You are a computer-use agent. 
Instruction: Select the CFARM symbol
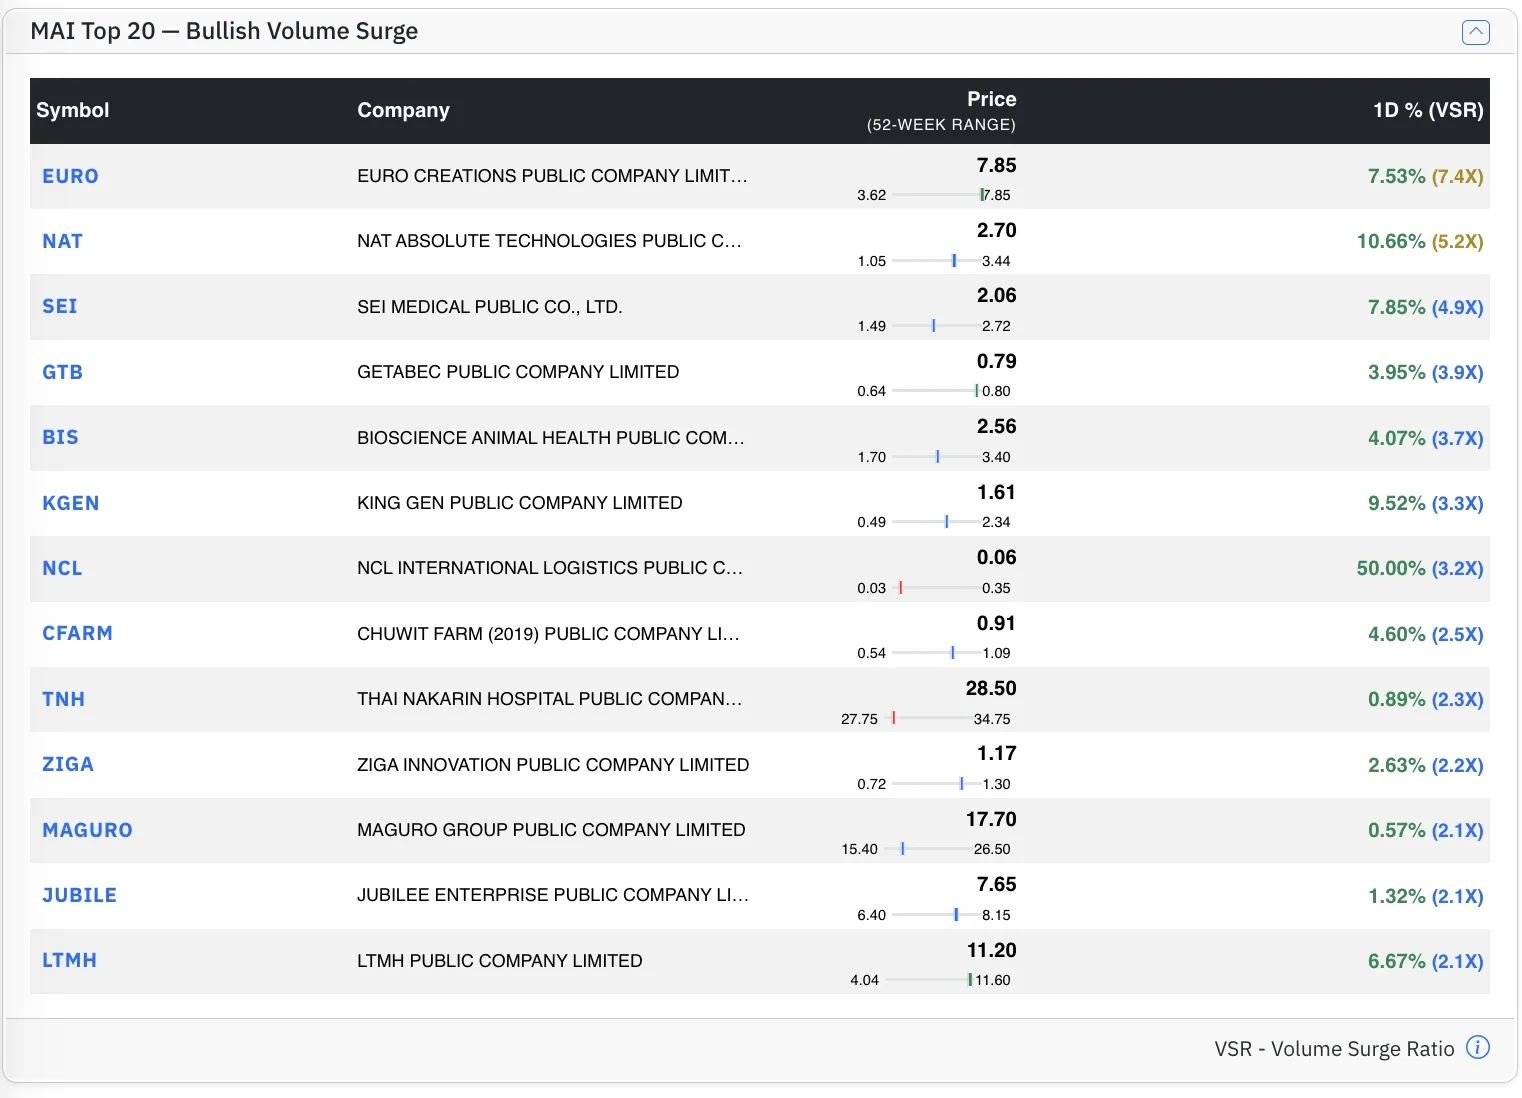click(x=77, y=633)
